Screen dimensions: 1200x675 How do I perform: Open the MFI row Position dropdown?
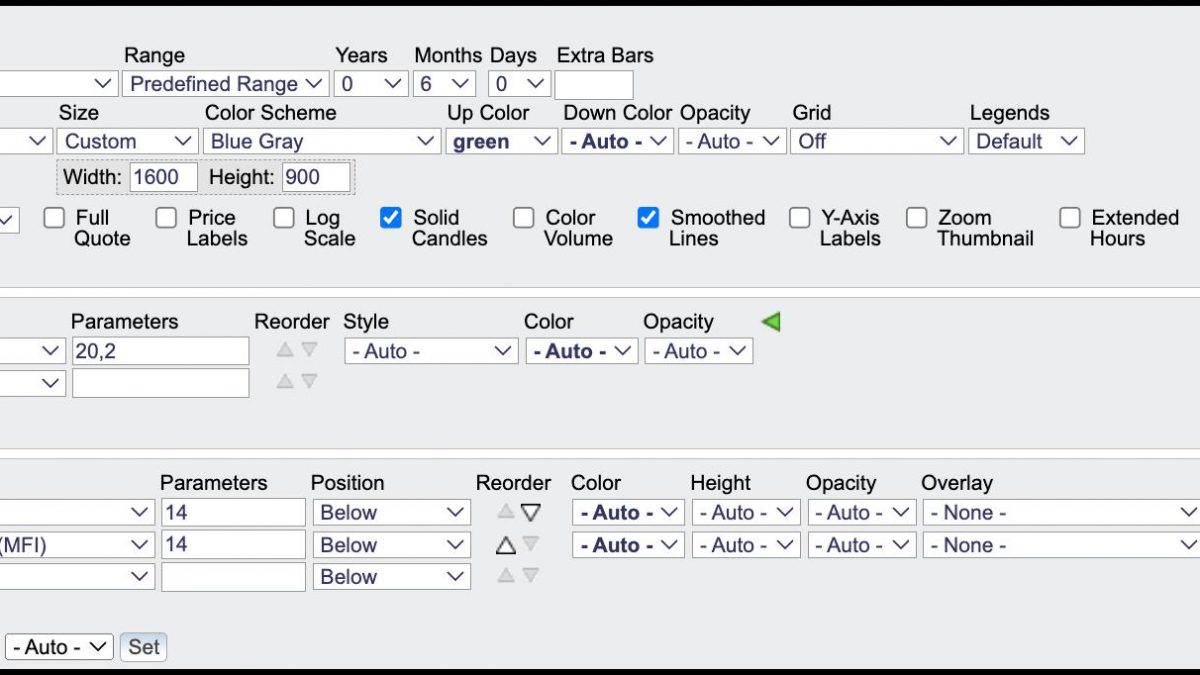point(391,545)
